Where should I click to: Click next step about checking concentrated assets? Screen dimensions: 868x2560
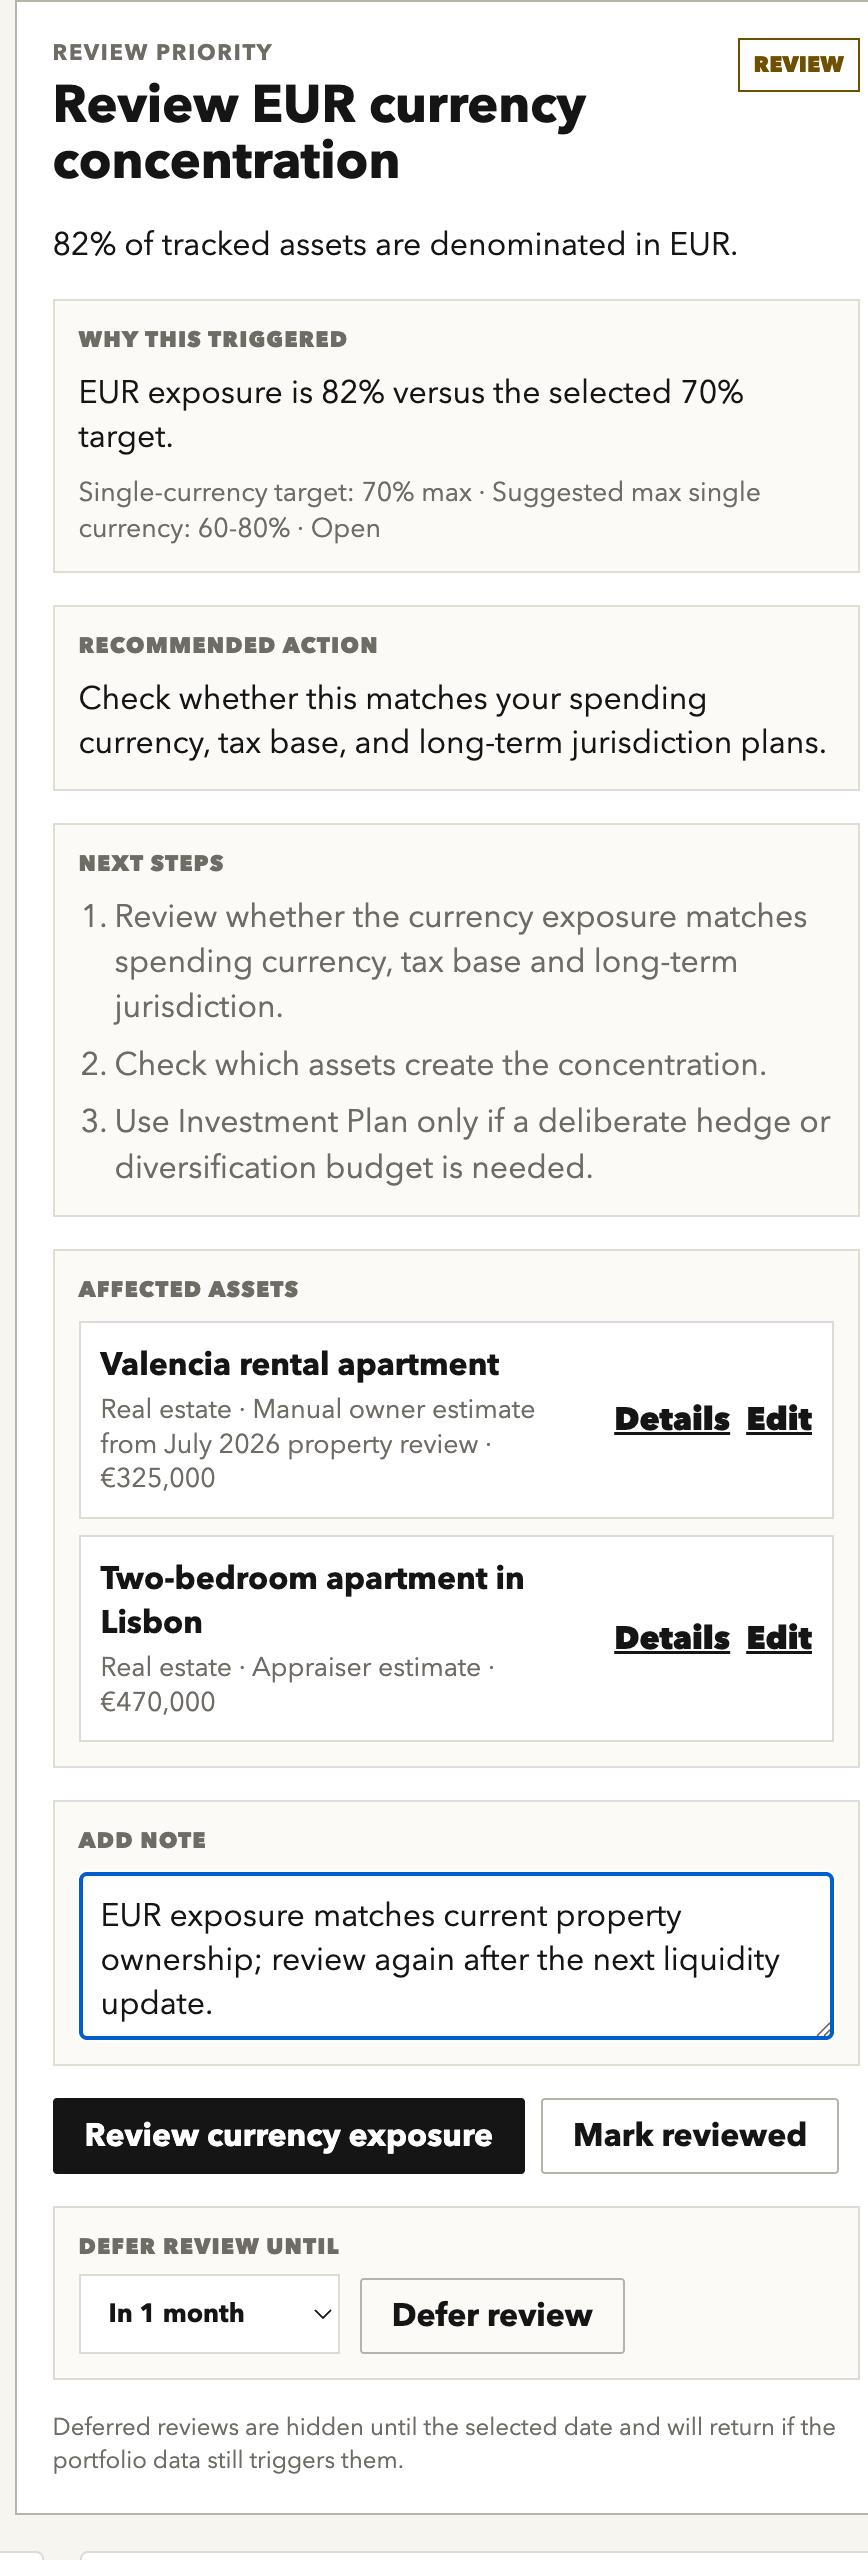[x=440, y=1064]
